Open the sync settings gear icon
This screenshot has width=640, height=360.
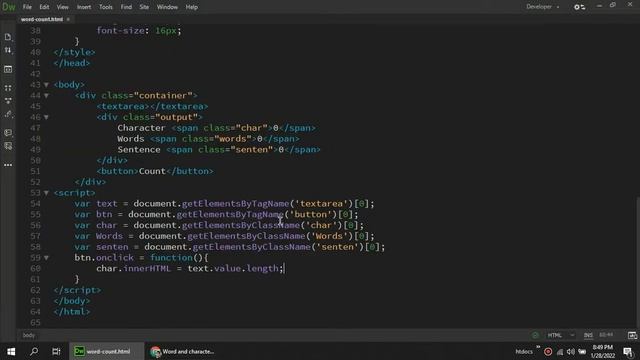(579, 7)
